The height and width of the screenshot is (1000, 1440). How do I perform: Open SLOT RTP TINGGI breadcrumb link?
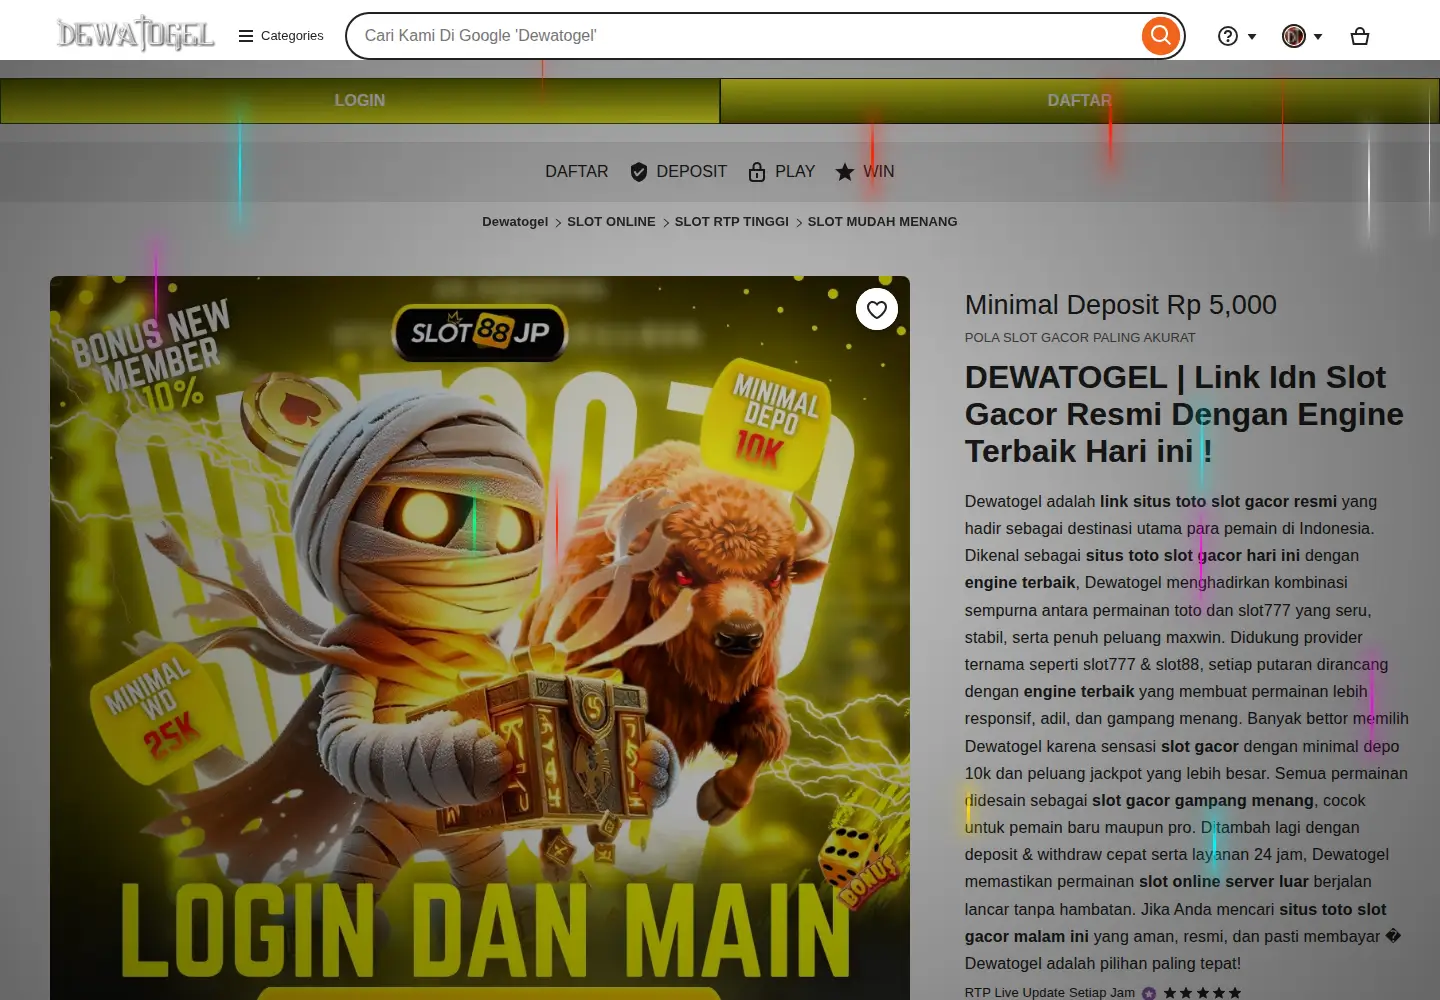732,222
